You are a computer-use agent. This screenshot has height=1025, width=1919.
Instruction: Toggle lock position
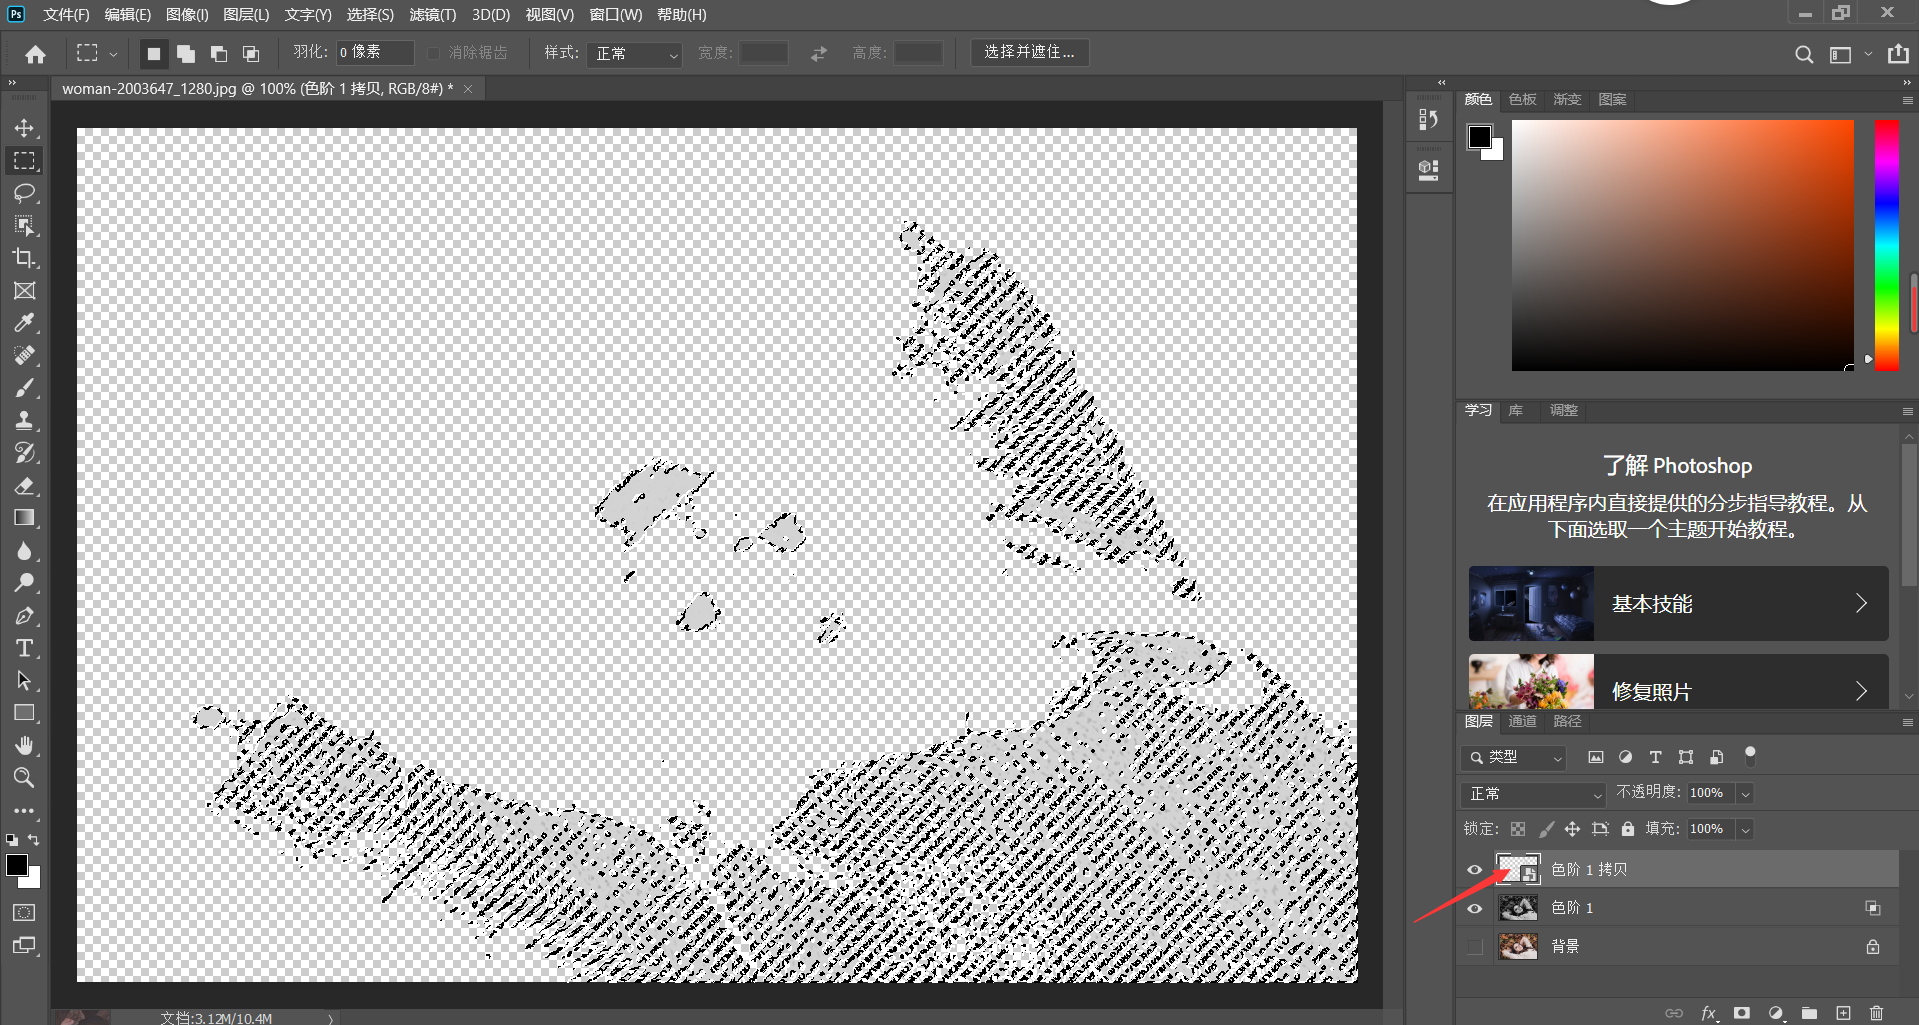click(x=1572, y=829)
